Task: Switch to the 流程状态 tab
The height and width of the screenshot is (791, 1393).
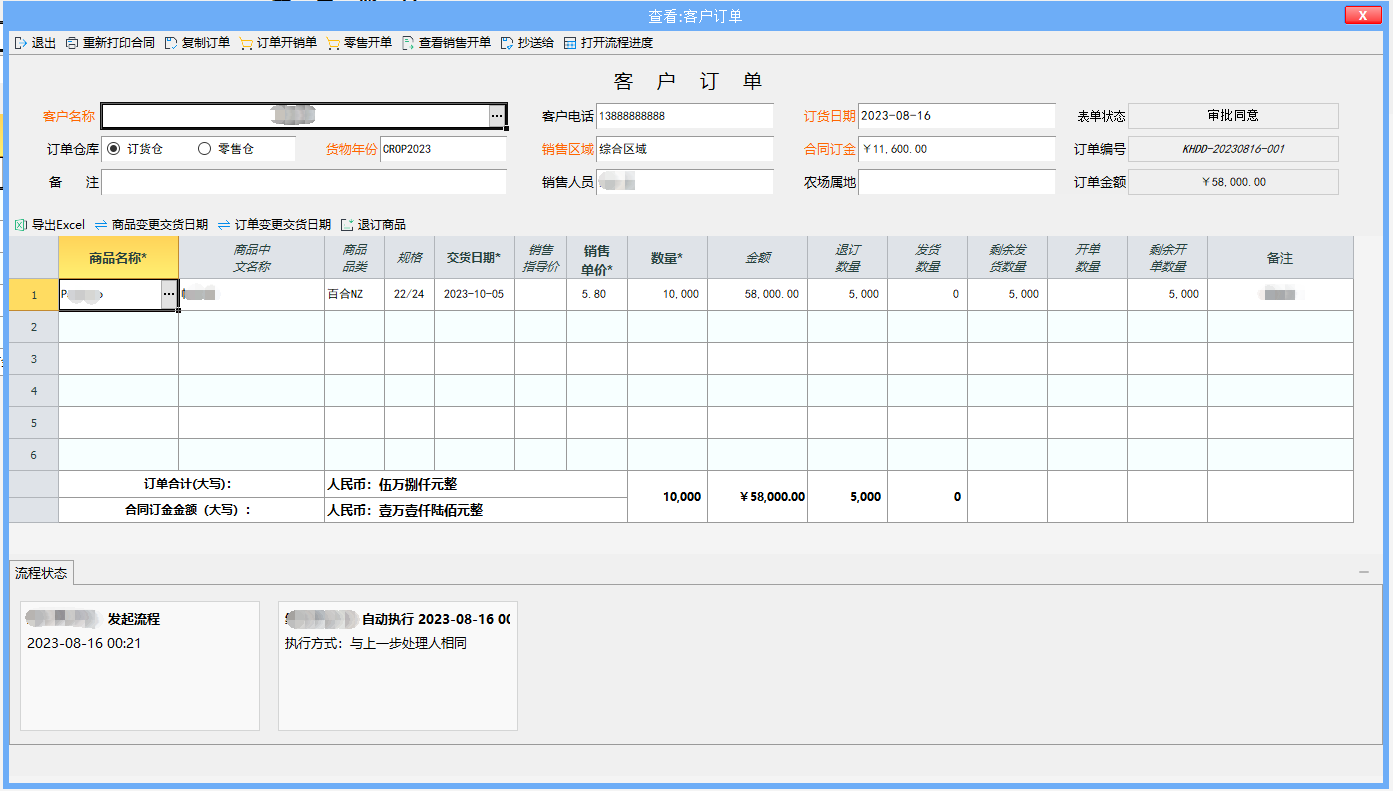Action: 41,573
